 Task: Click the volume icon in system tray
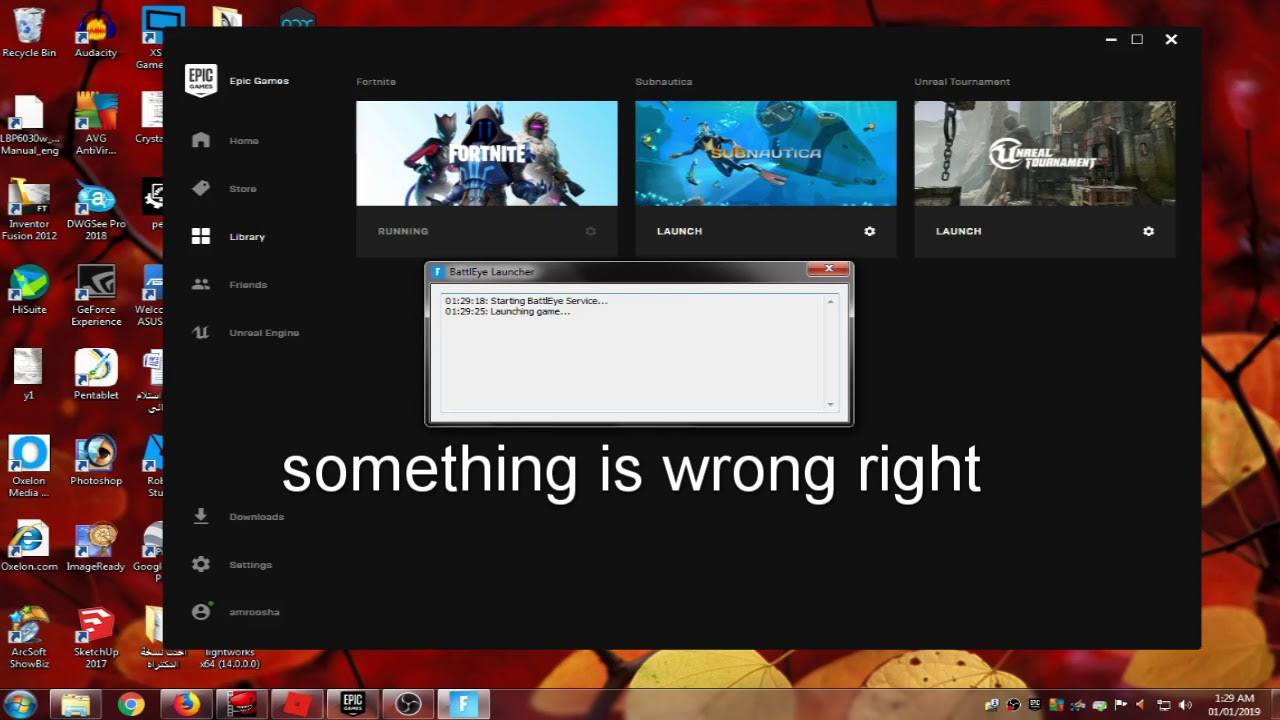(1185, 705)
